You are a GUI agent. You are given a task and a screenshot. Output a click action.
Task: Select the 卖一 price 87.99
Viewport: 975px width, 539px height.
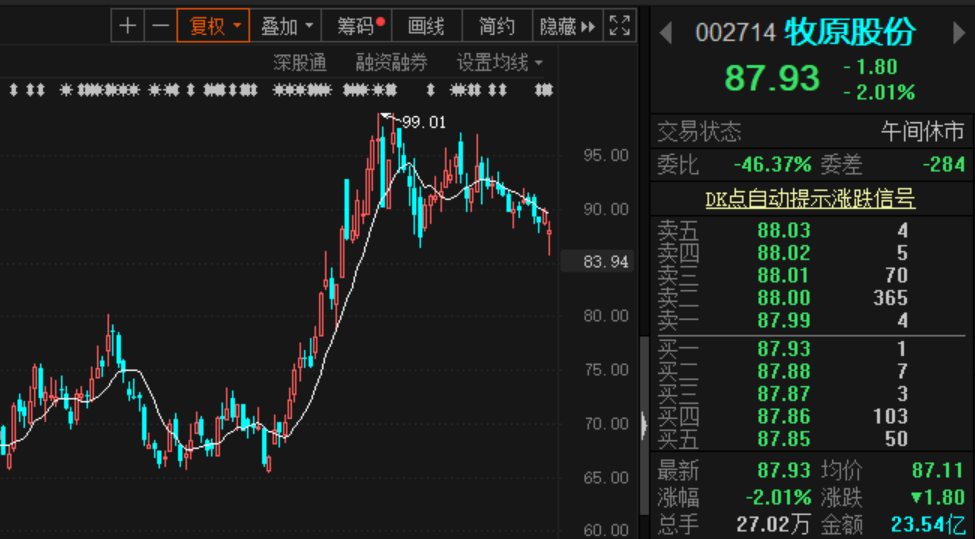[x=783, y=320]
